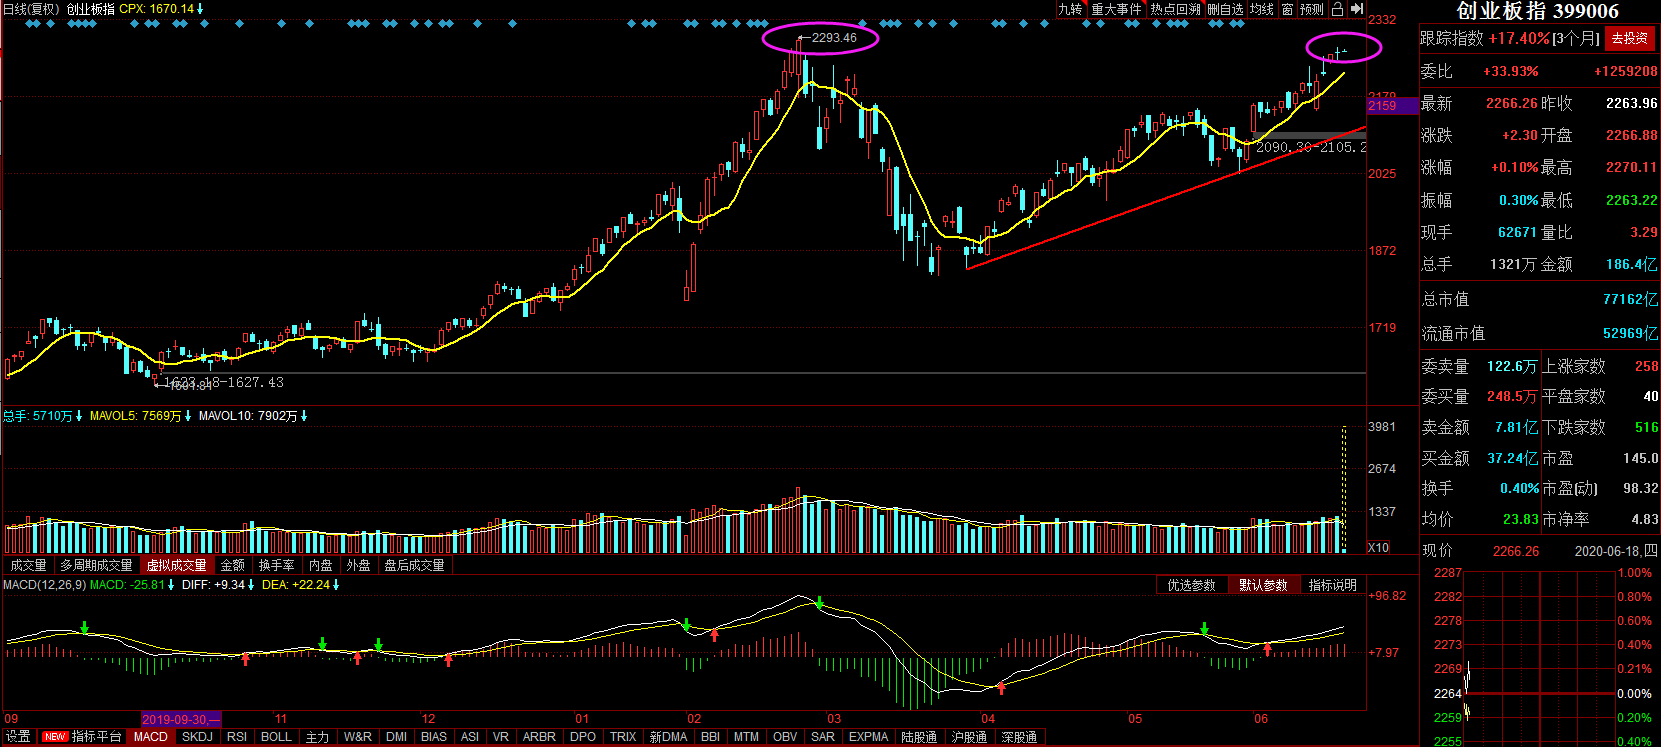Click the lock icon in the top toolbar
Screen dimensions: 1661x747
1337,9
